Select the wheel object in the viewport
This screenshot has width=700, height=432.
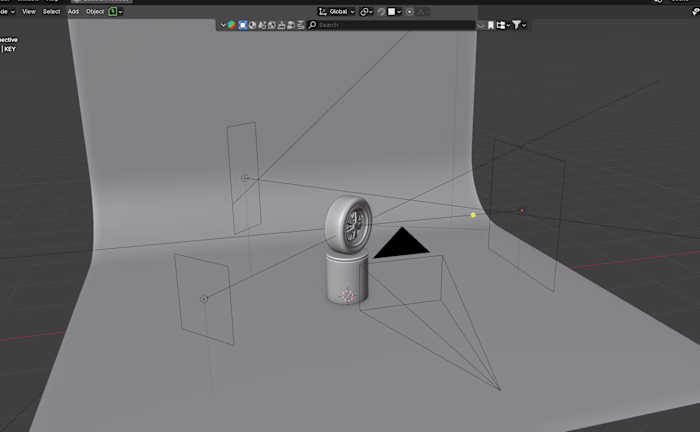pyautogui.click(x=348, y=224)
